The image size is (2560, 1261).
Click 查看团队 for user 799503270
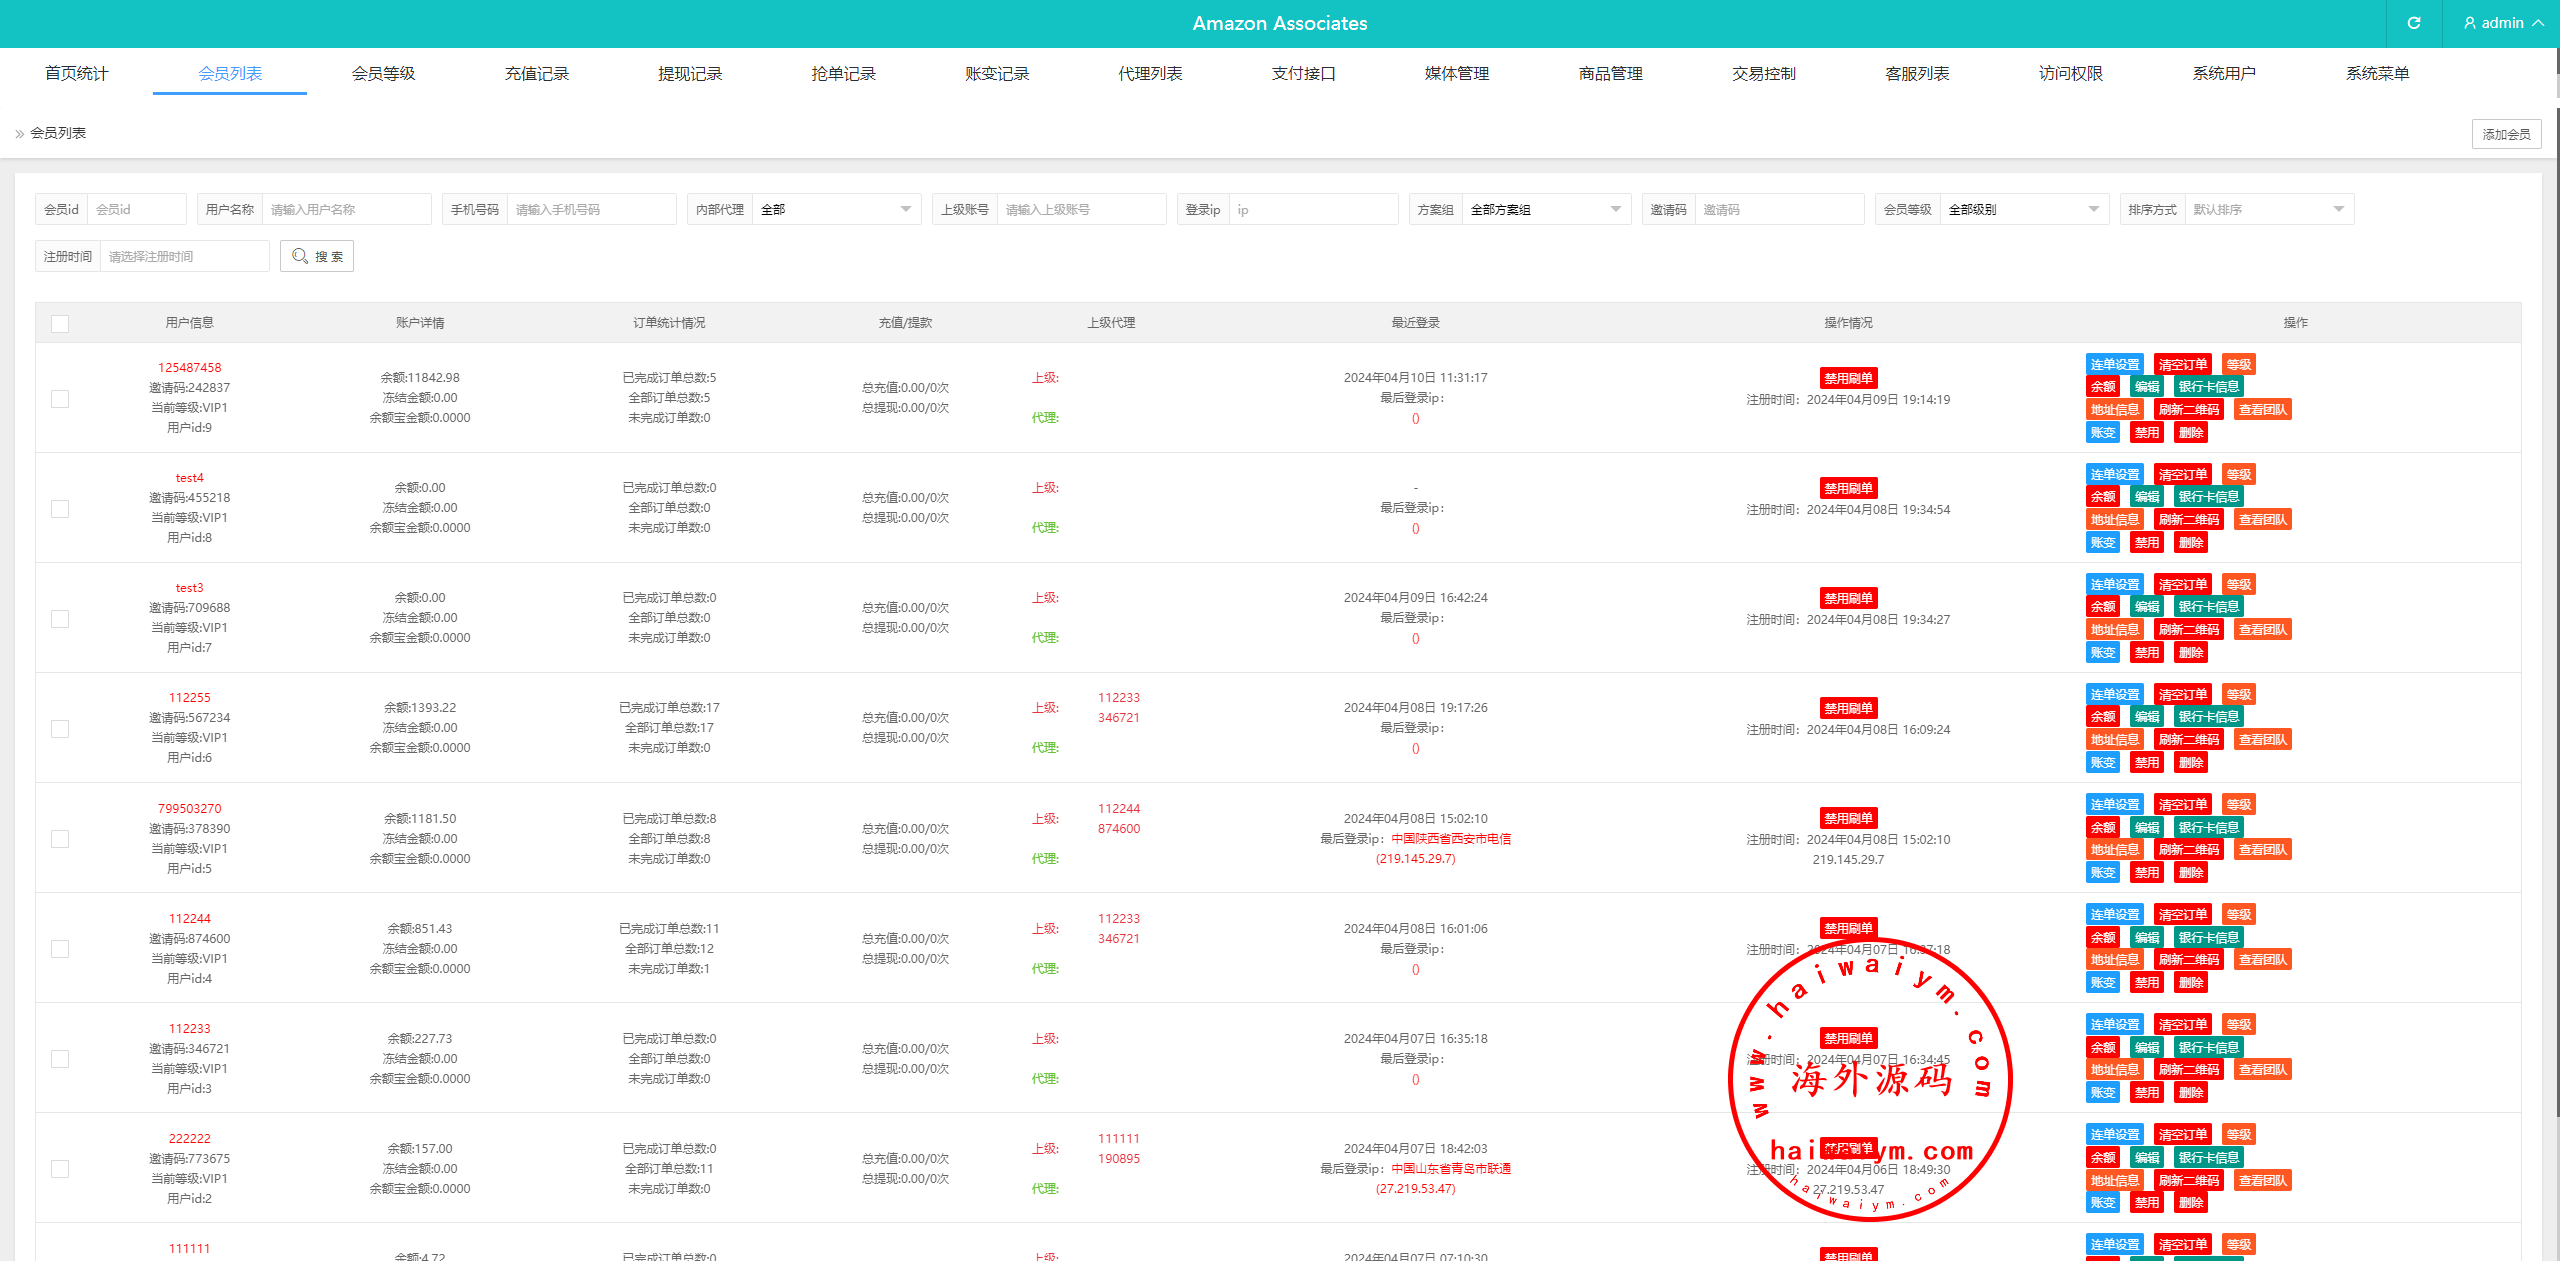[x=2262, y=850]
